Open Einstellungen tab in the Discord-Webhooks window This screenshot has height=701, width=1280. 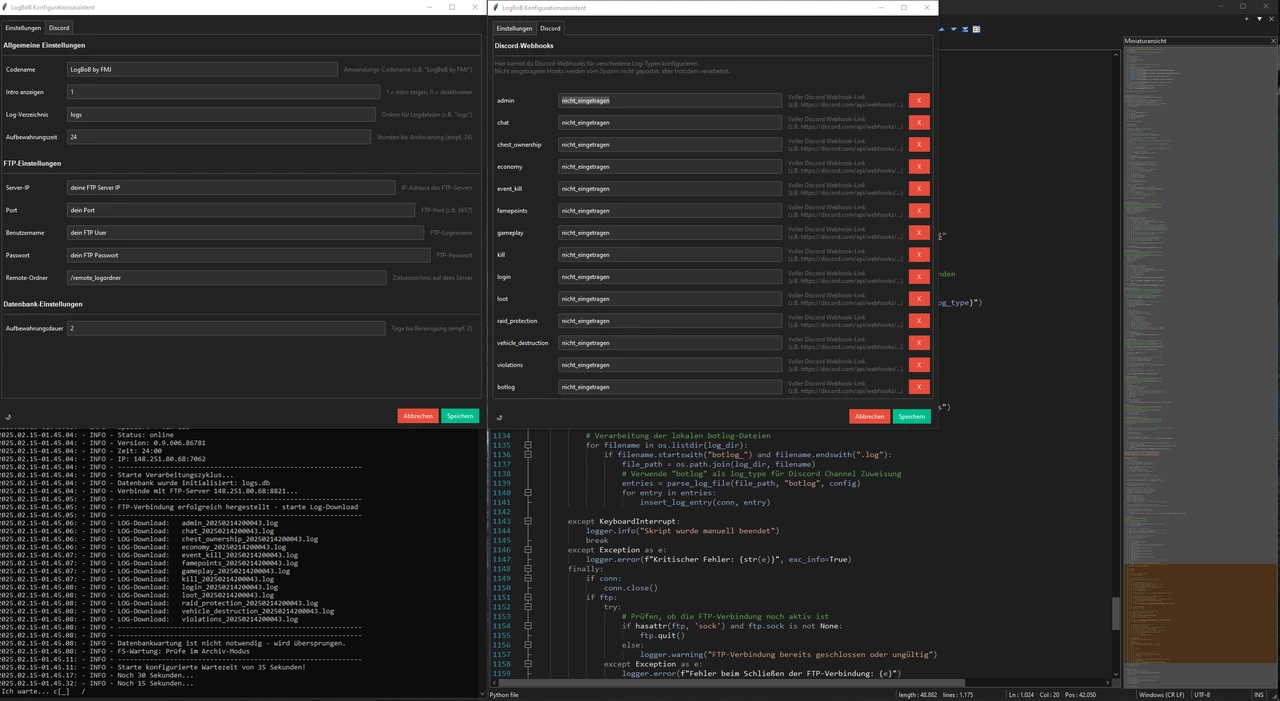pyautogui.click(x=515, y=28)
